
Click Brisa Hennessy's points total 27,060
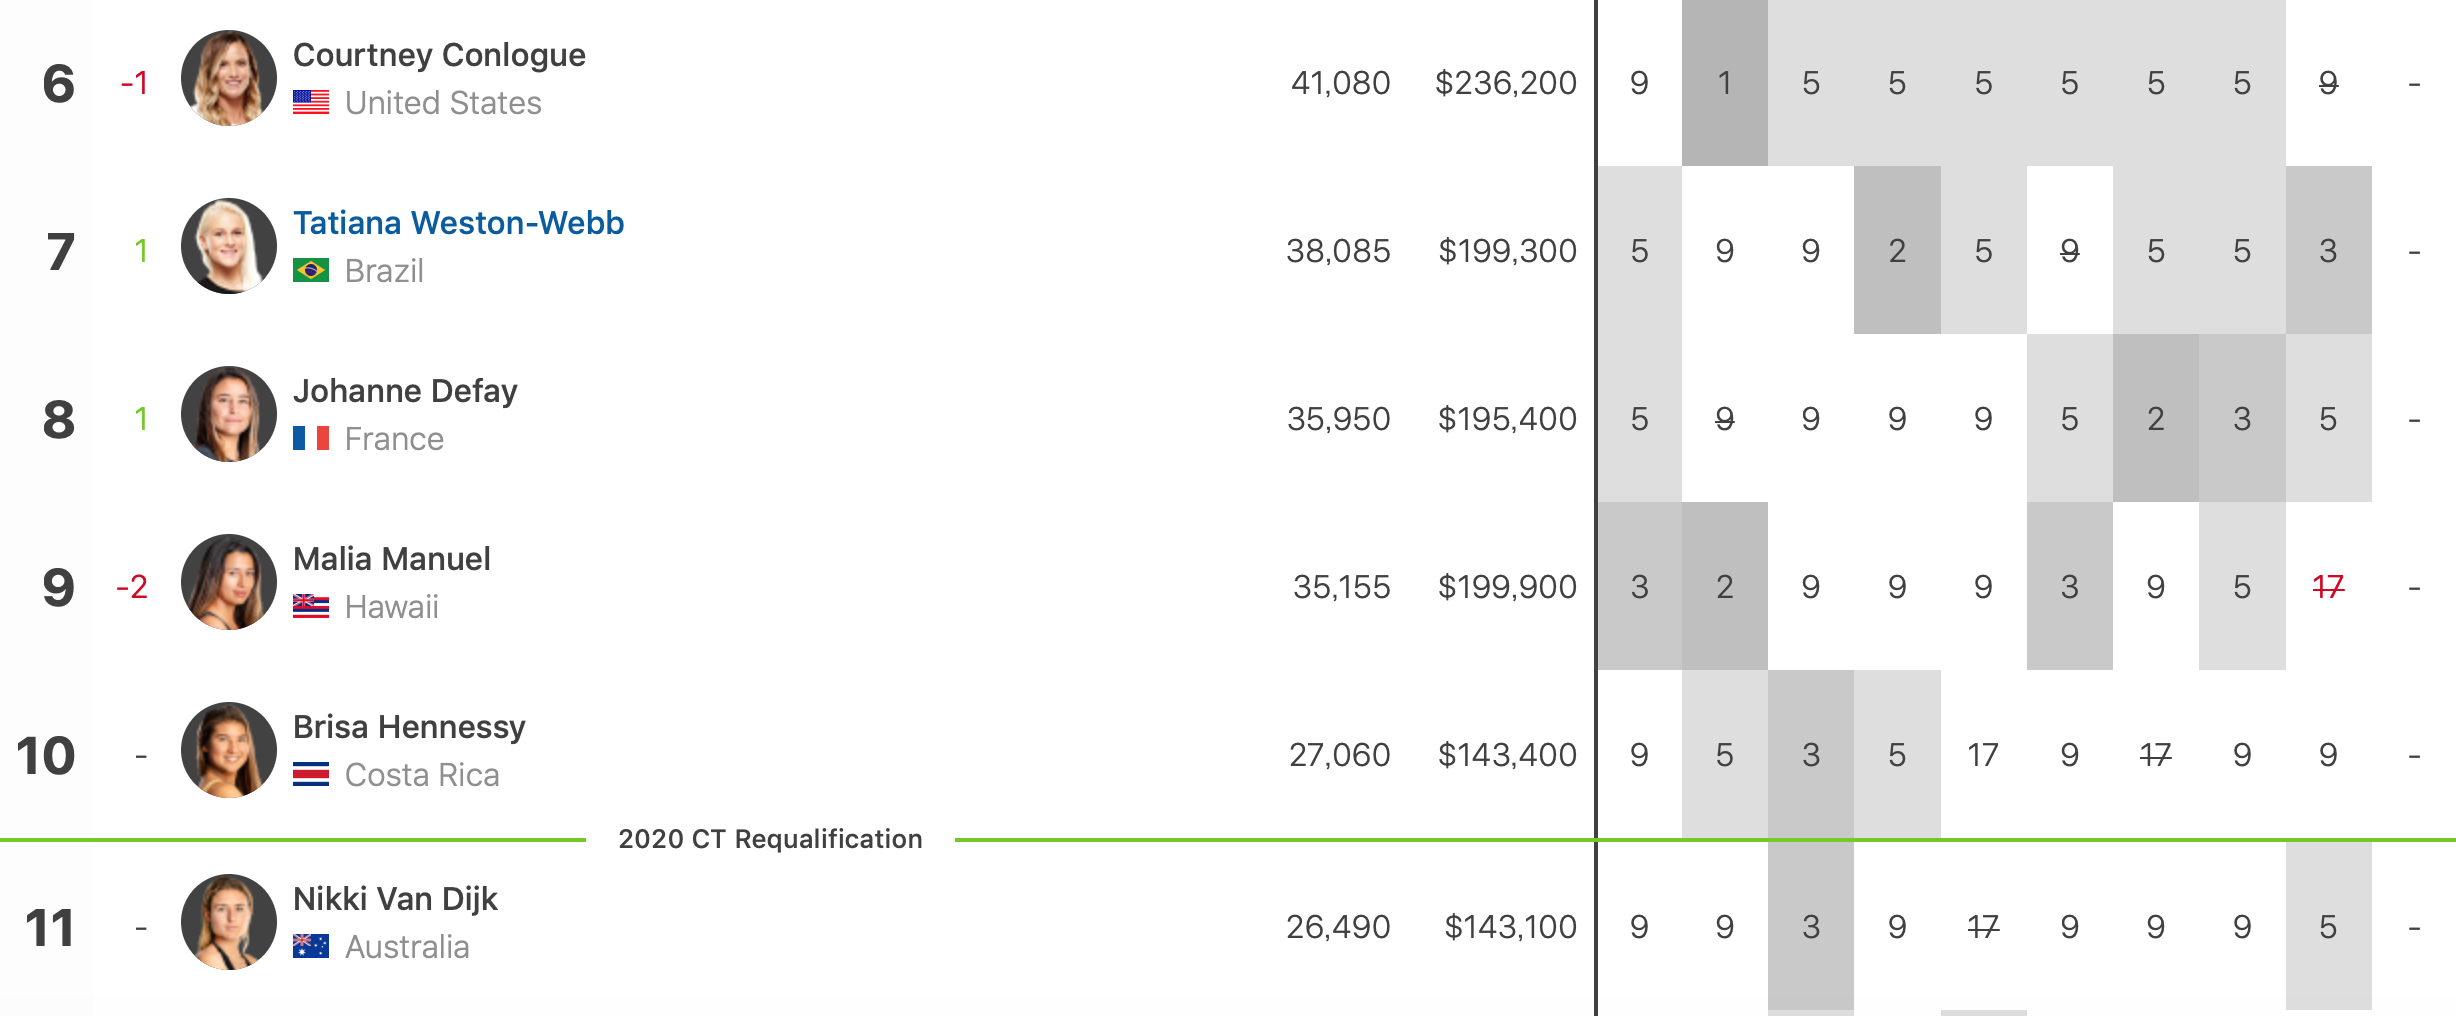click(1339, 755)
